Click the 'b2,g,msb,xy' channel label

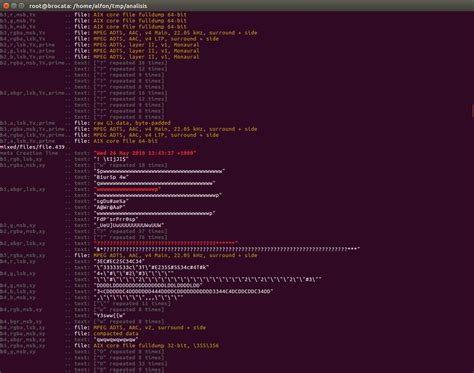click(18, 225)
